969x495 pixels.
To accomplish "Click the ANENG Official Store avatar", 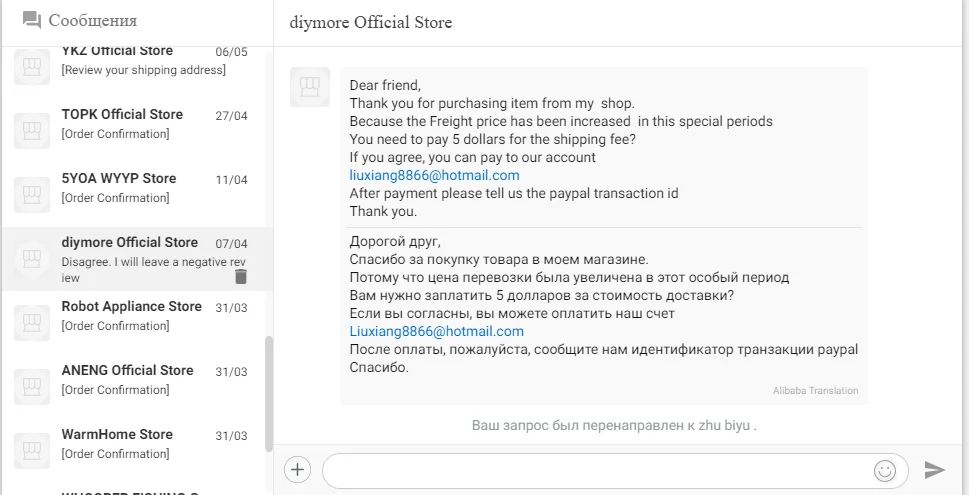I will (32, 387).
